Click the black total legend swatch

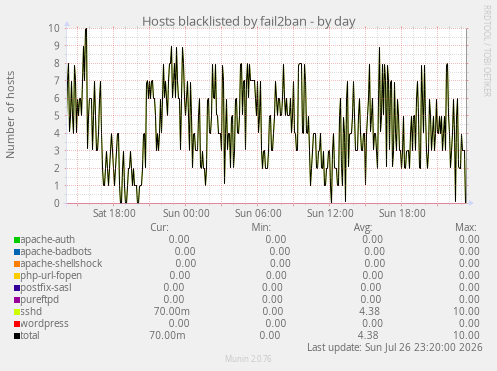tap(17, 336)
